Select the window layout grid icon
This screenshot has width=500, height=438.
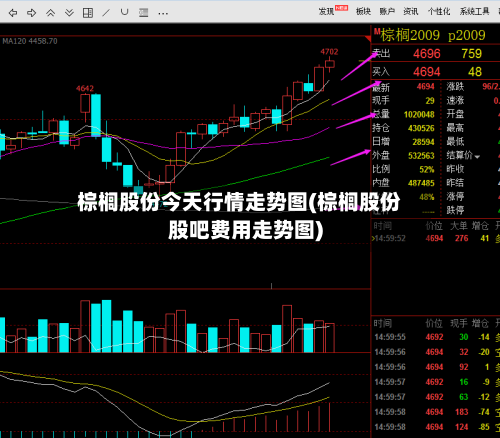(88, 13)
